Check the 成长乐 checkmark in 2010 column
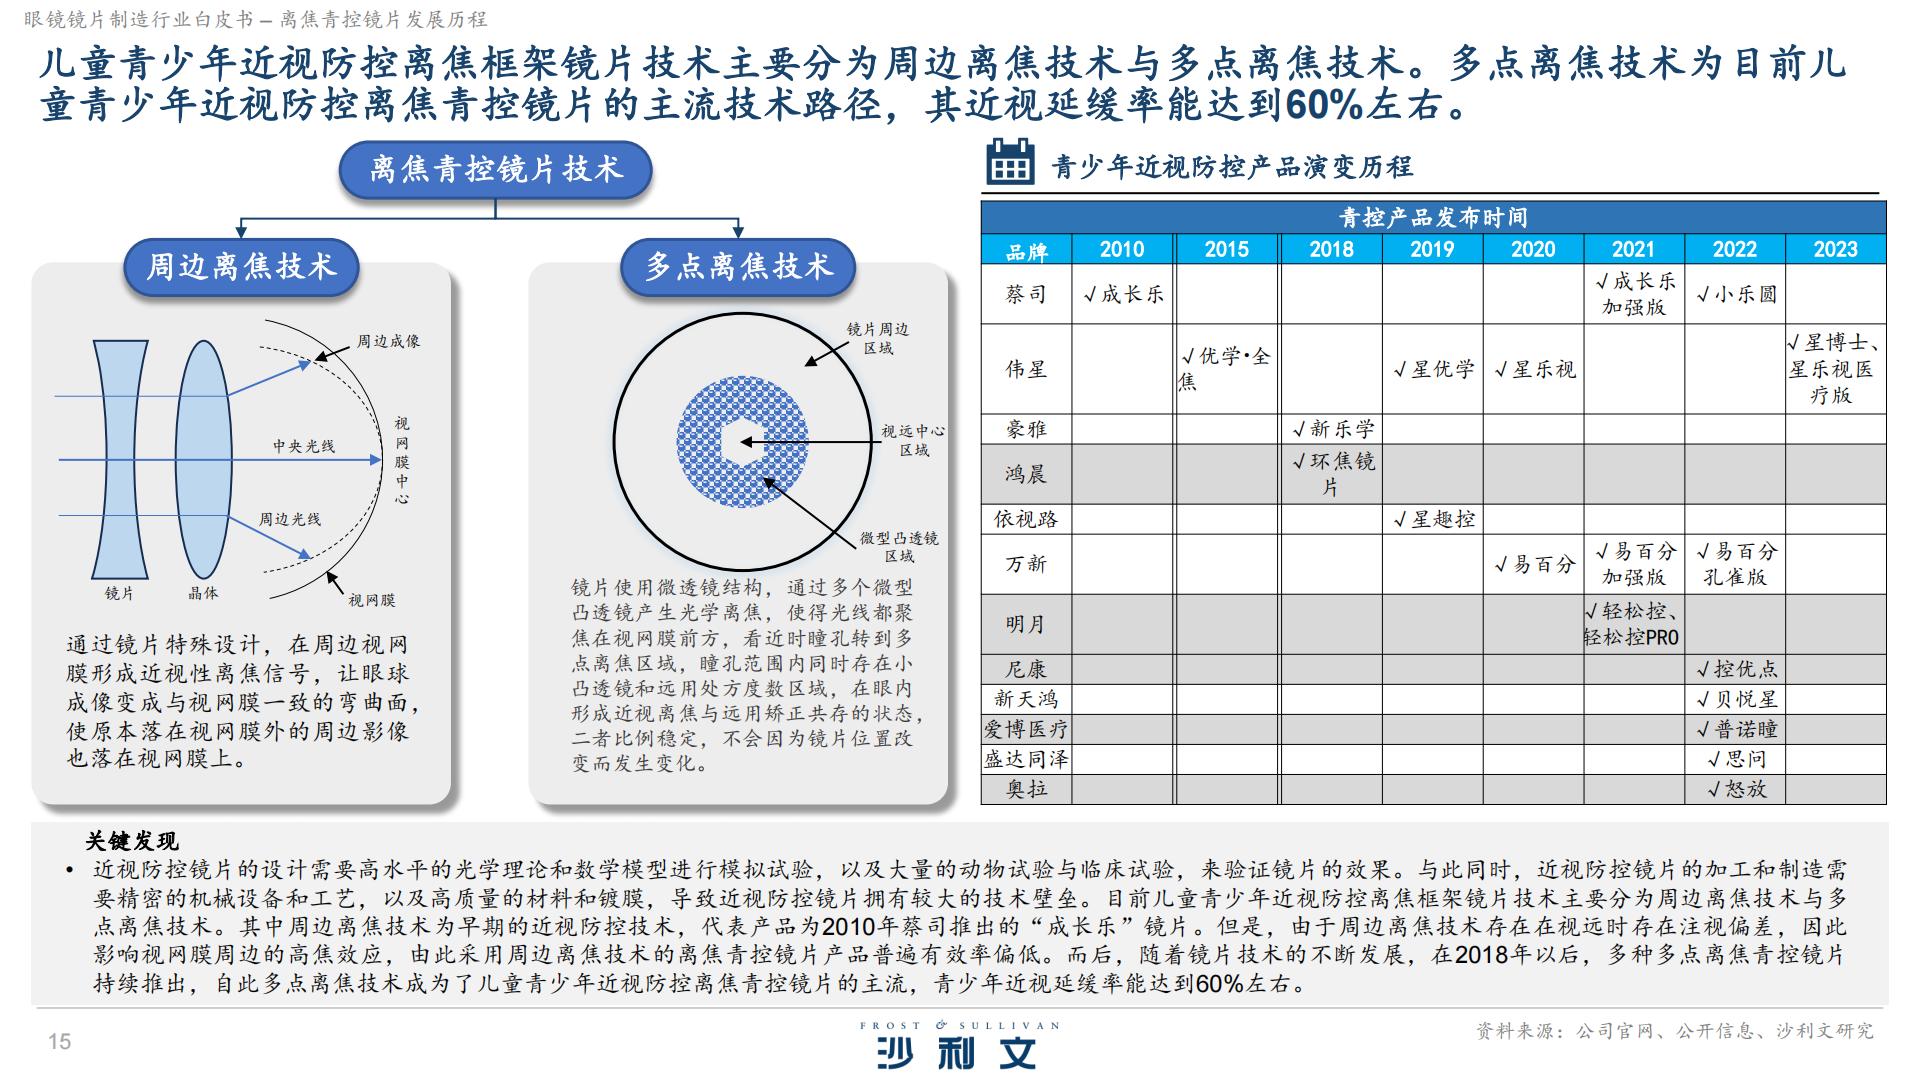Image resolution: width=1920 pixels, height=1080 pixels. [1122, 293]
